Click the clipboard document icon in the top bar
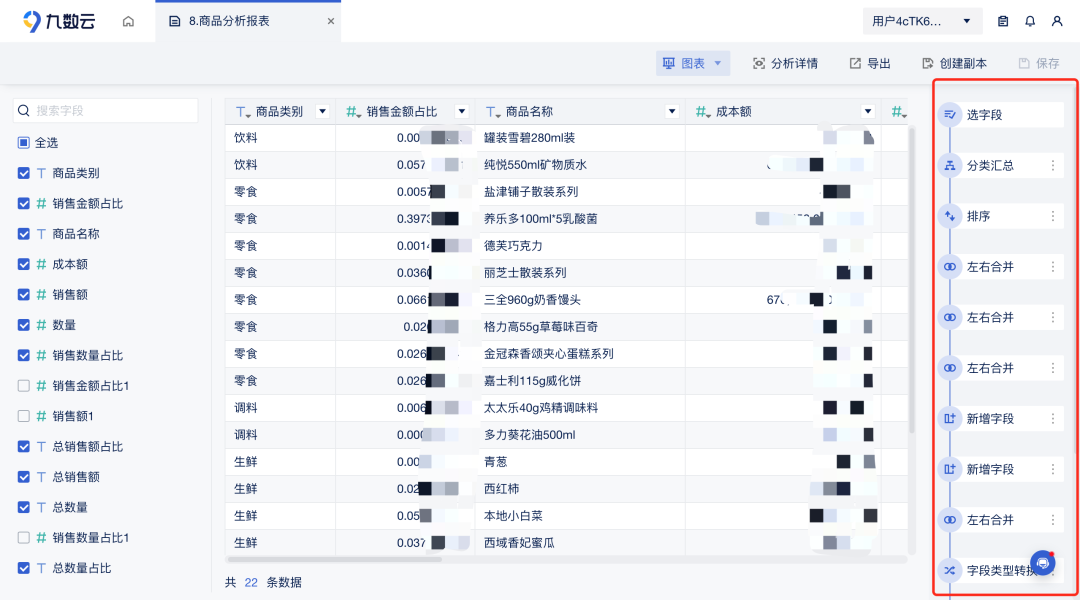The width and height of the screenshot is (1080, 600). [1003, 20]
